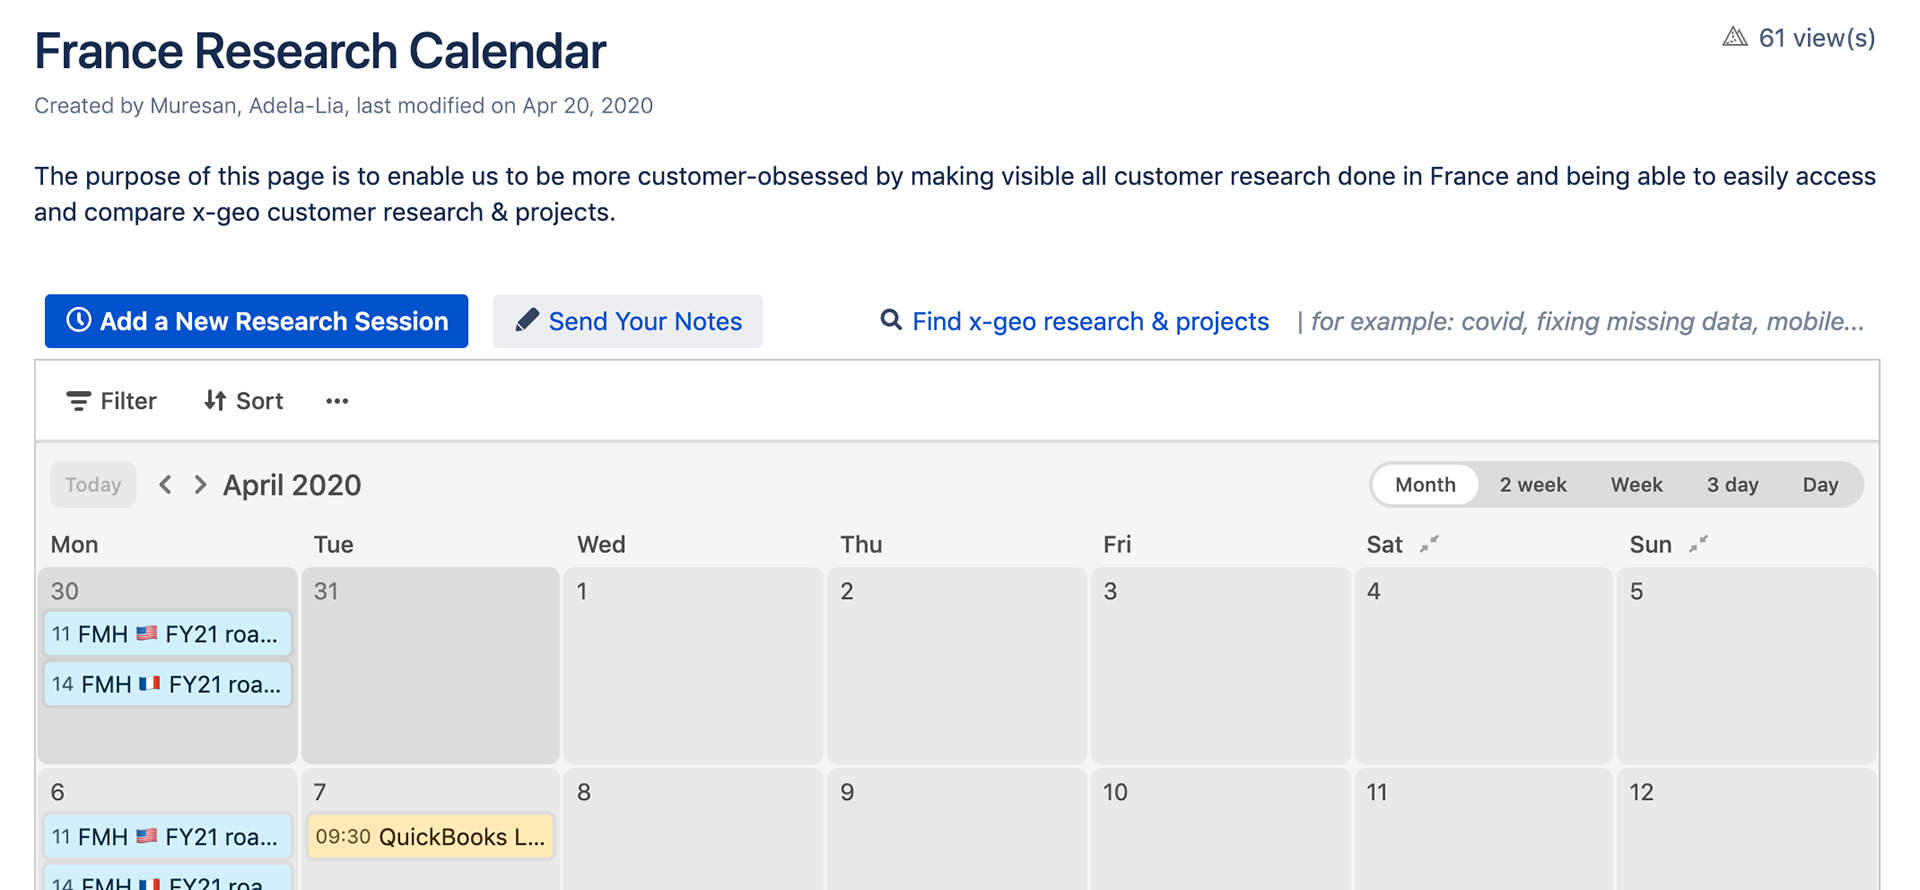Click the page views analytics icon

1734,38
